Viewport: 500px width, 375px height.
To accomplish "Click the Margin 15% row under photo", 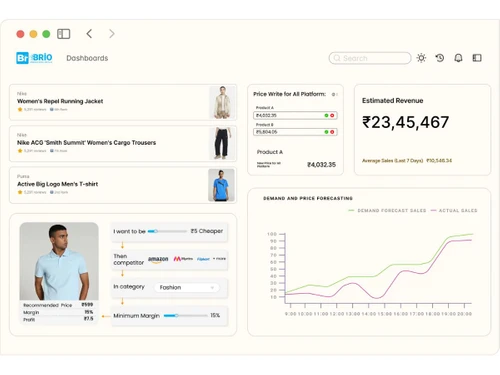I will 58,312.
